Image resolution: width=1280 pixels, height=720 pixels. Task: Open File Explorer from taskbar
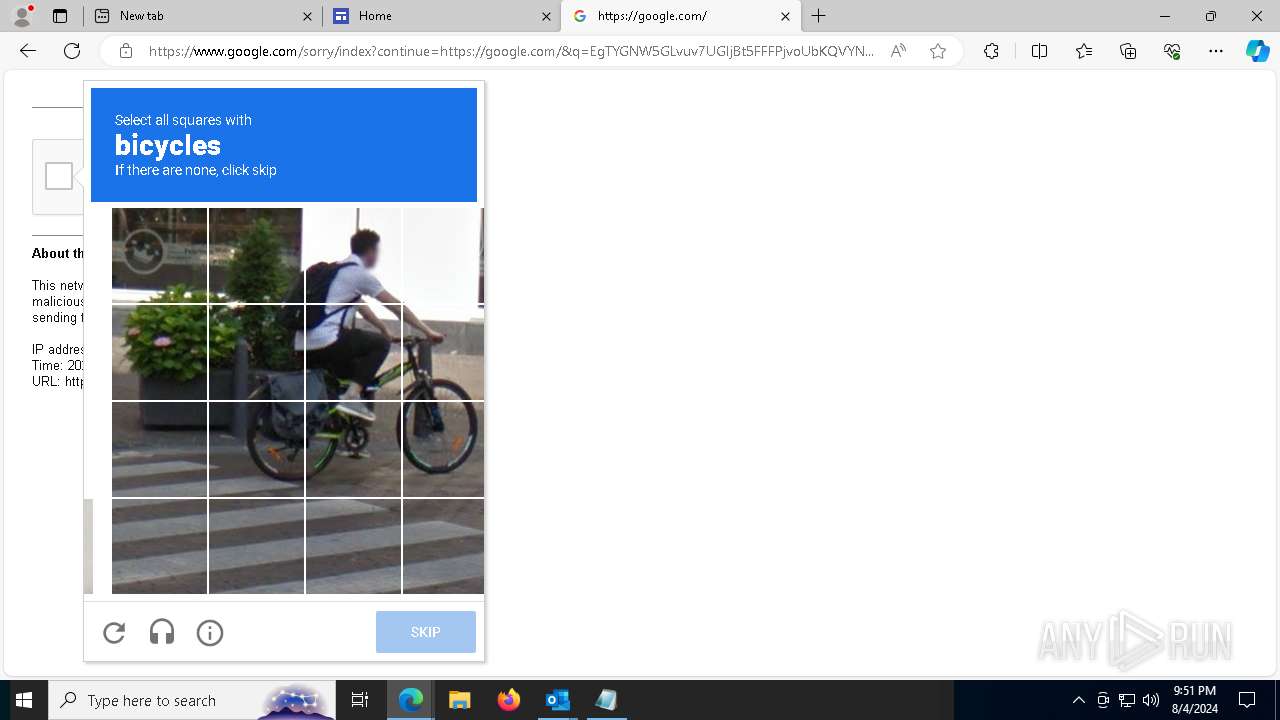point(459,700)
